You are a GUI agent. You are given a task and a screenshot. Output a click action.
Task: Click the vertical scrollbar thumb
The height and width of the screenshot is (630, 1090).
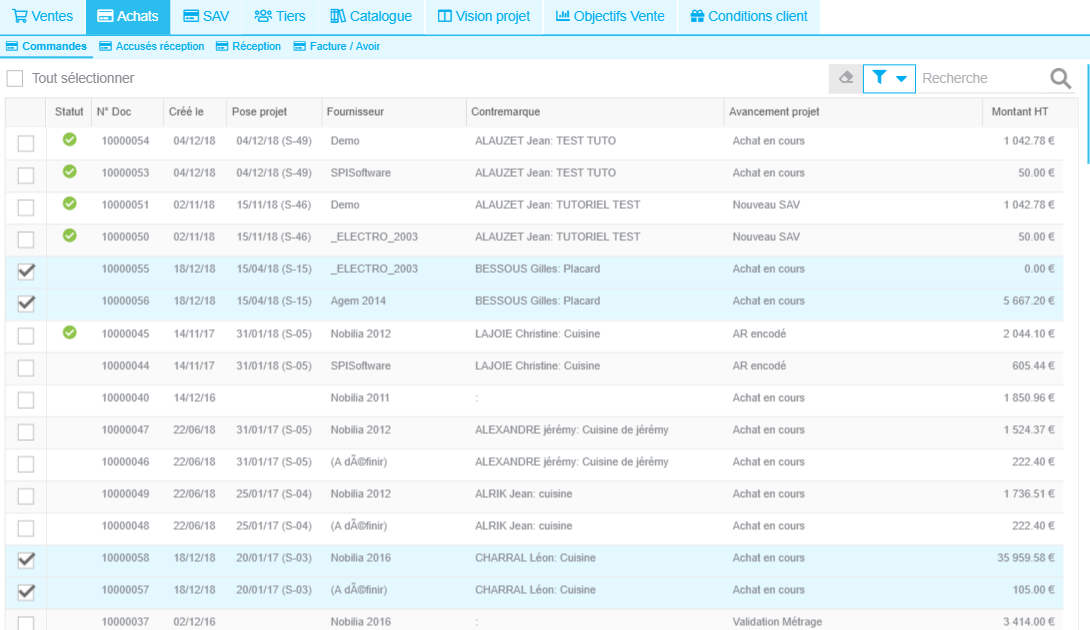click(1087, 114)
